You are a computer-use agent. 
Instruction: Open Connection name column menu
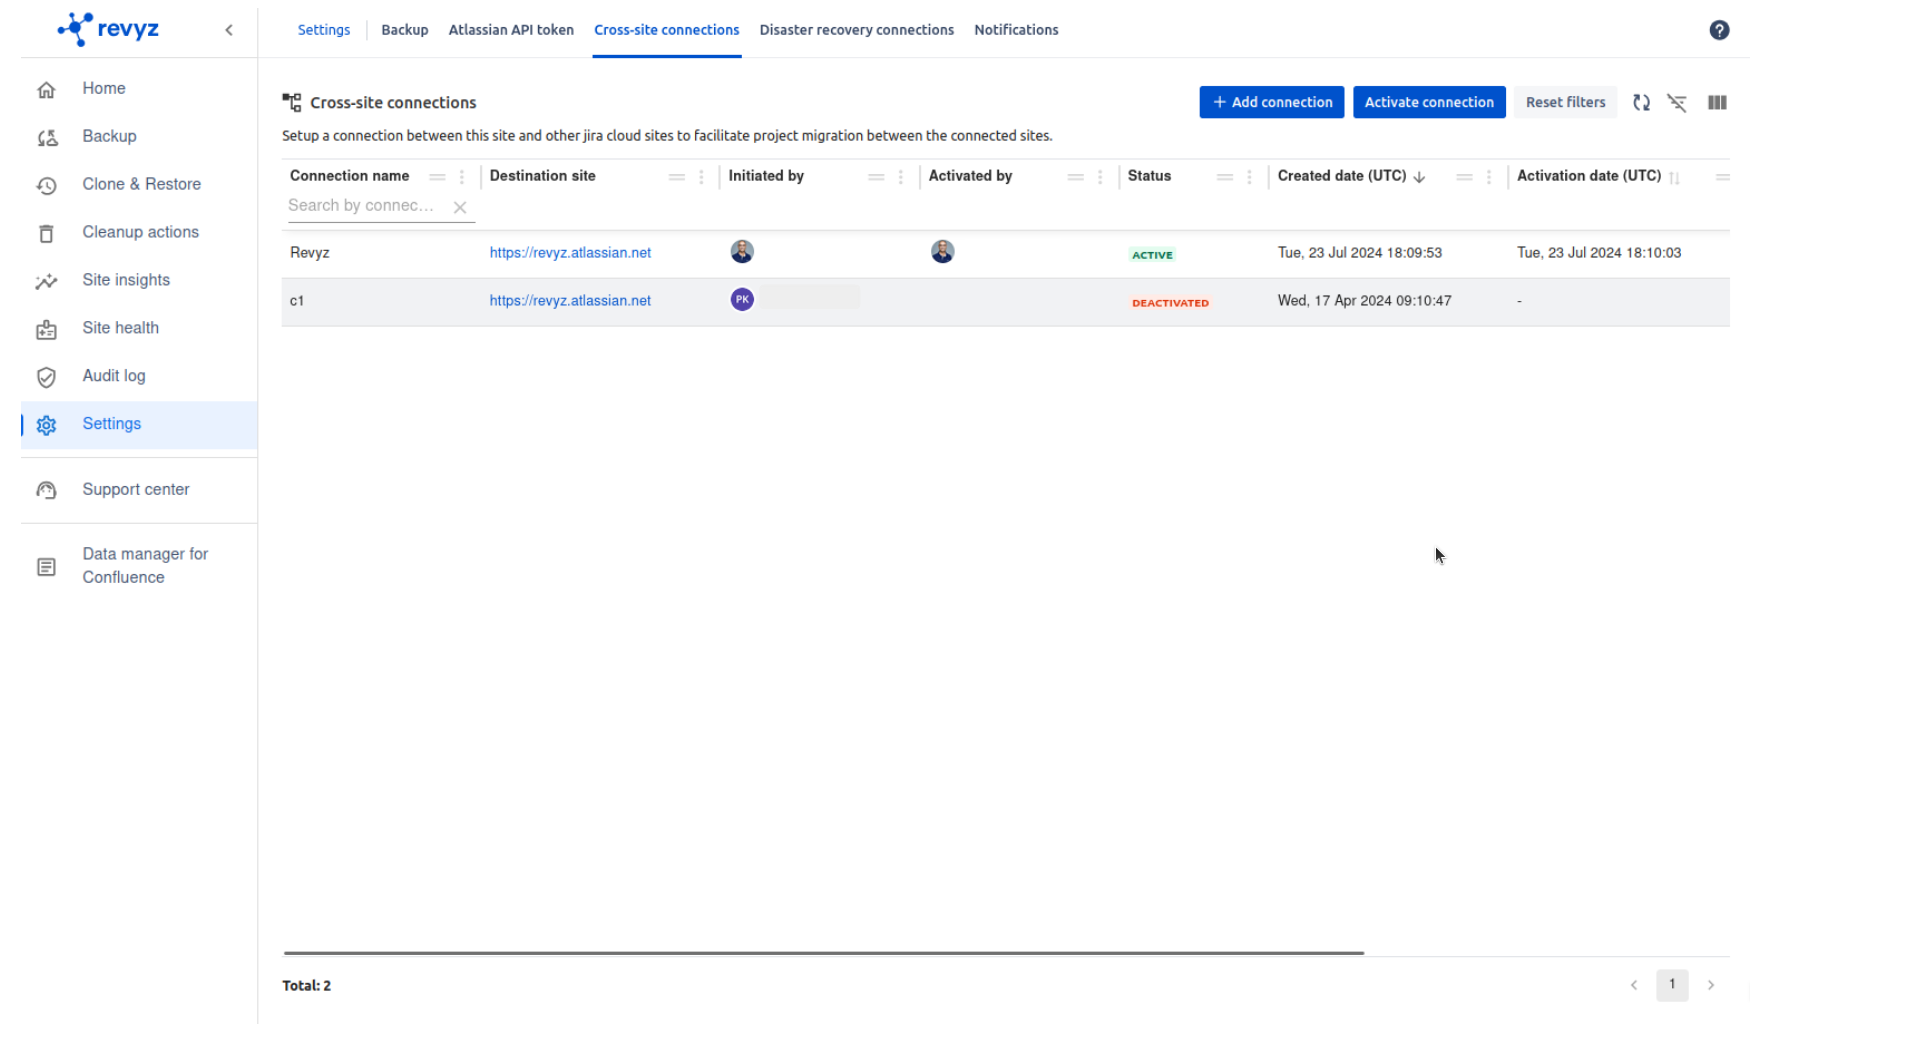click(462, 177)
